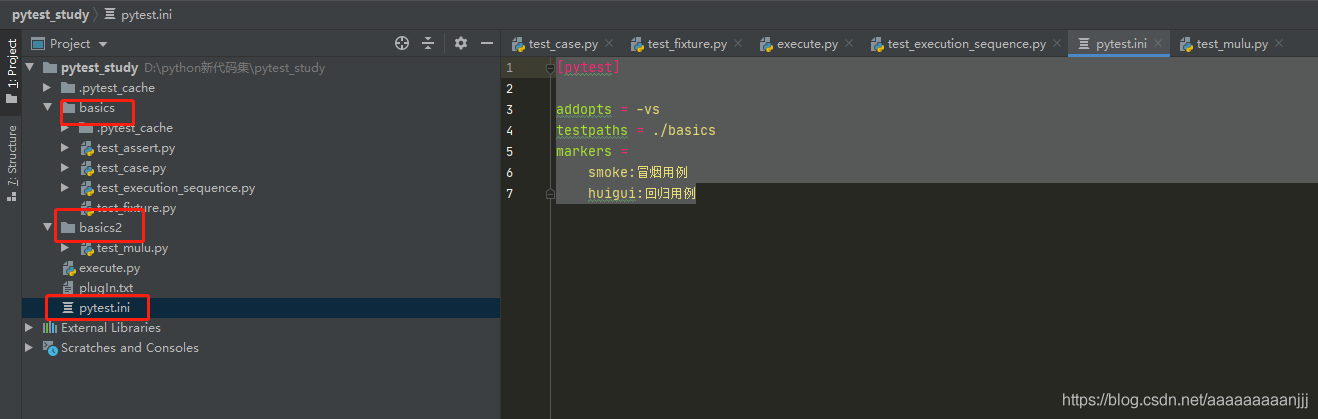Click line 3 in the editor gutter
This screenshot has height=419, width=1318.
click(510, 109)
